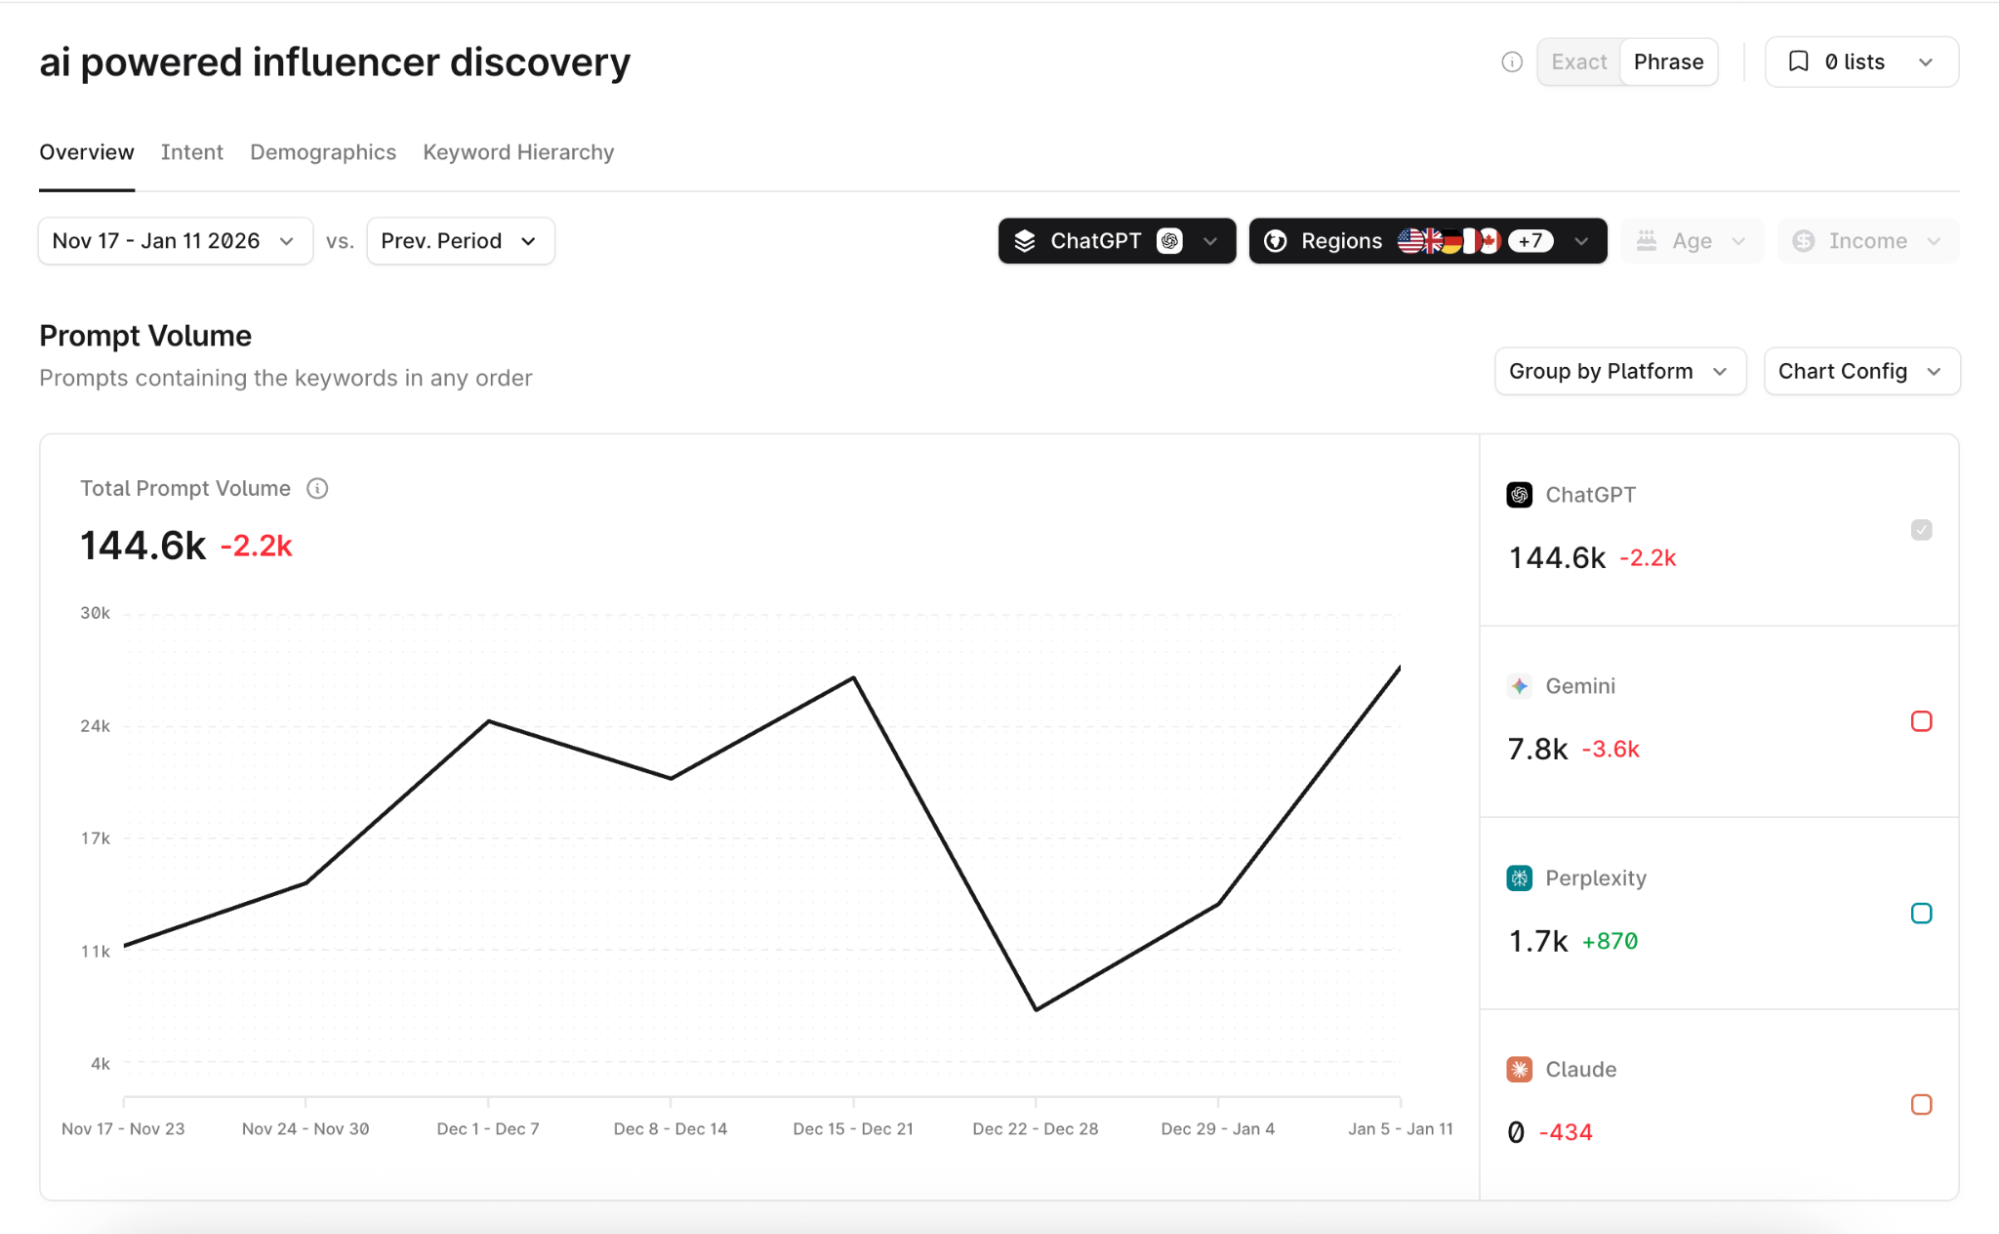Expand the Group by Platform dropdown
This screenshot has width=1999, height=1234.
click(1619, 371)
